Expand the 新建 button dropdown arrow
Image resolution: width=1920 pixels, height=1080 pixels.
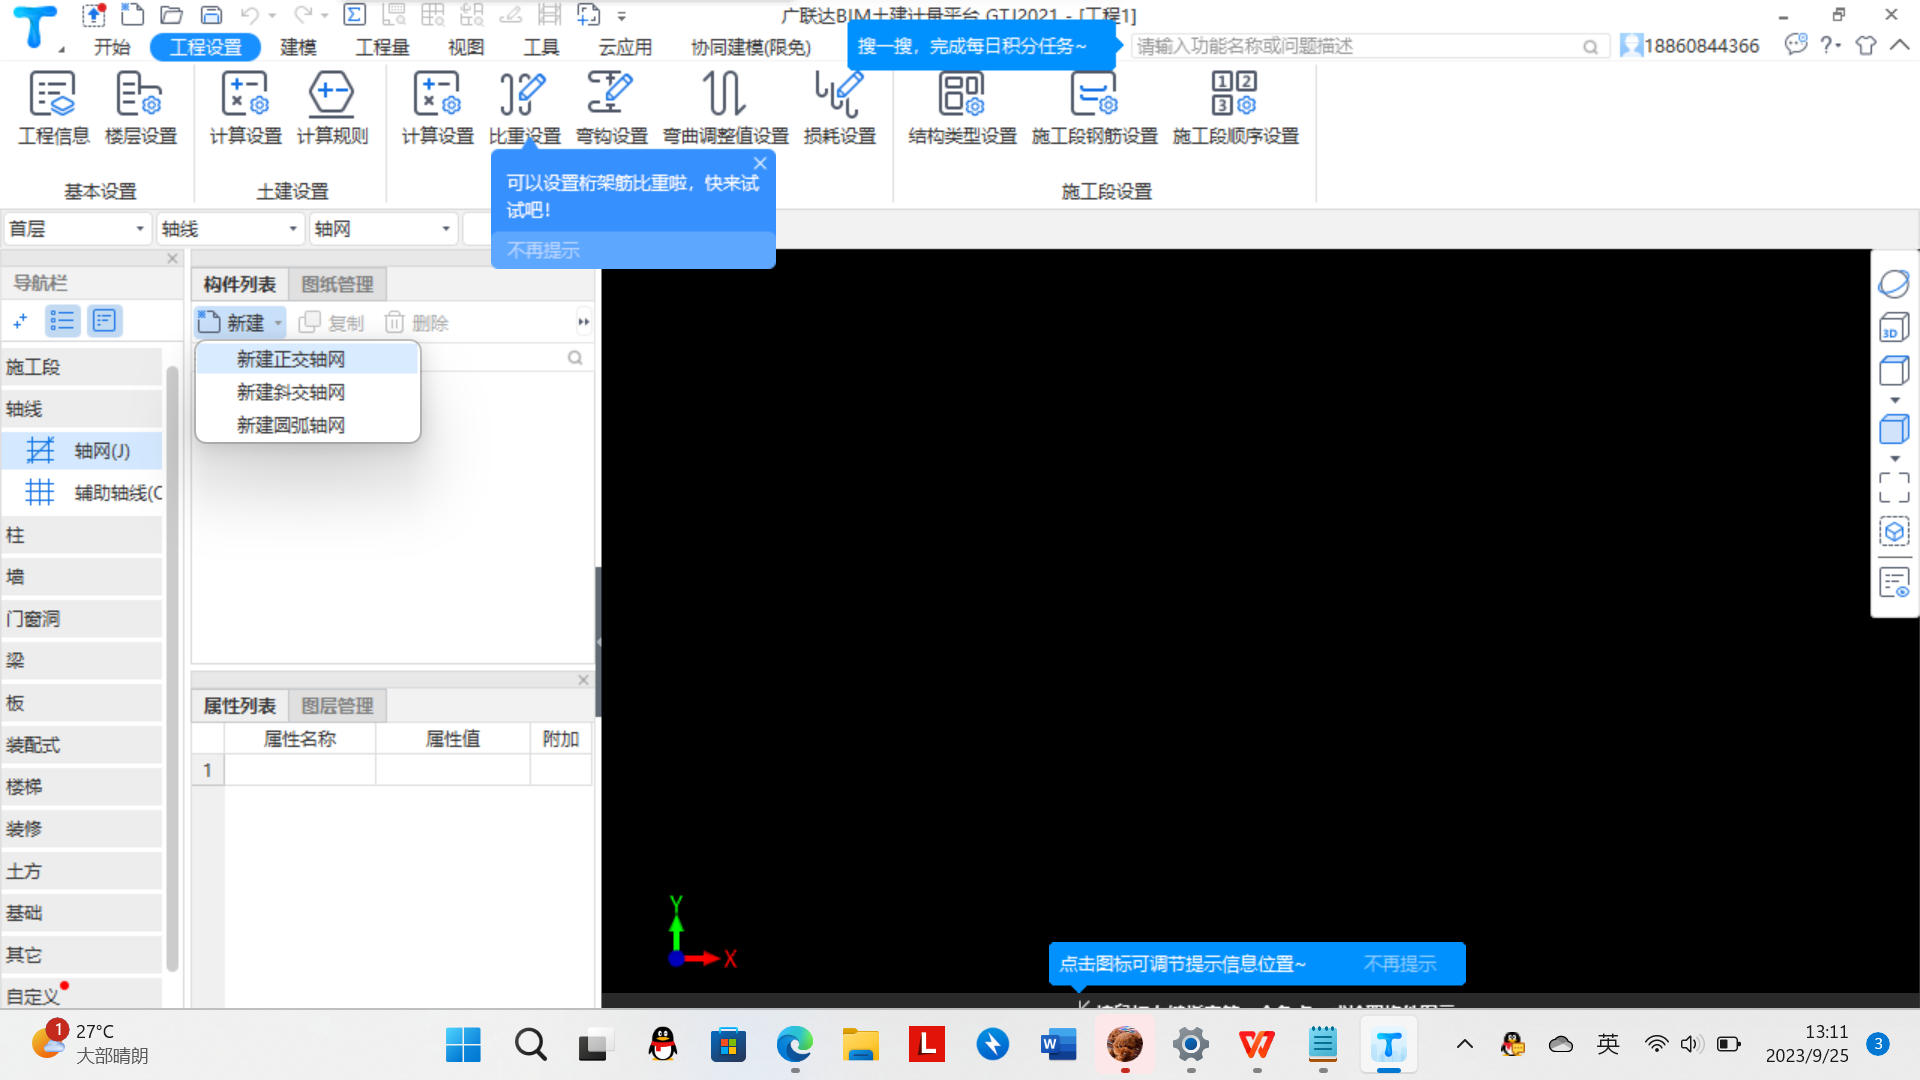(x=278, y=323)
